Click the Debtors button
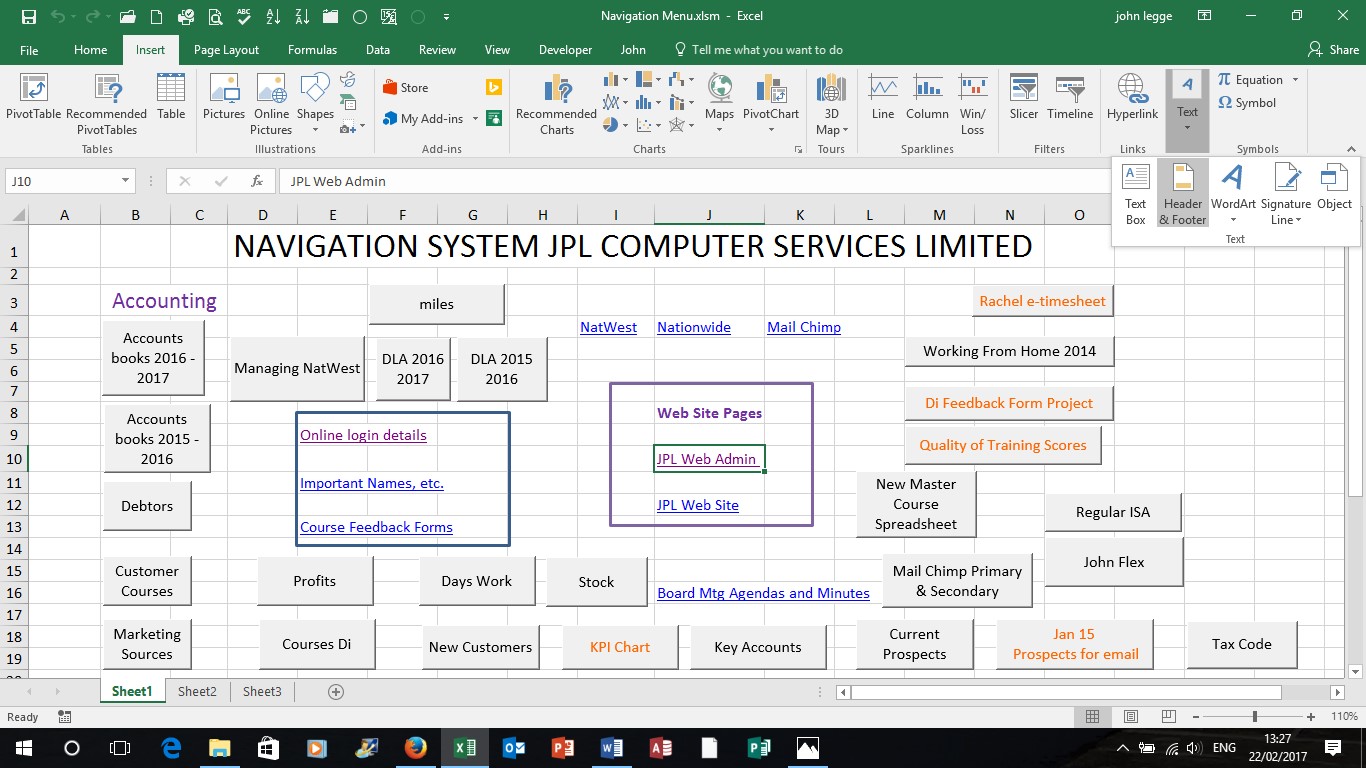Screen dimensions: 1366x768 pos(147,506)
